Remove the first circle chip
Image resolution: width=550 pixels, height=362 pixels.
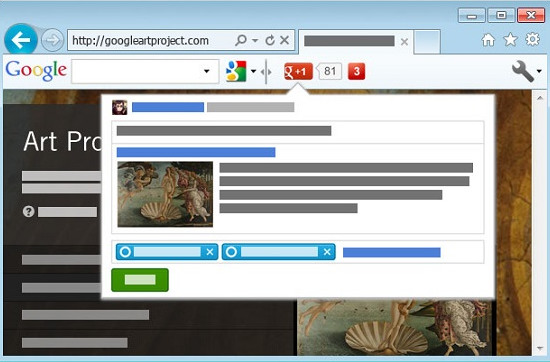pyautogui.click(x=210, y=252)
